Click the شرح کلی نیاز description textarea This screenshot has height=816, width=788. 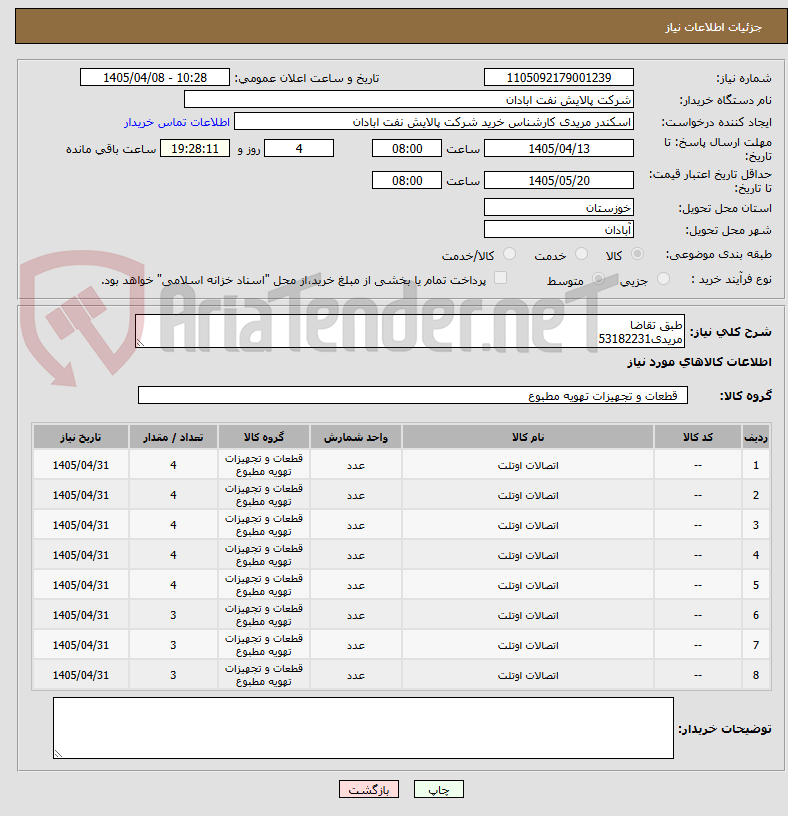410,331
